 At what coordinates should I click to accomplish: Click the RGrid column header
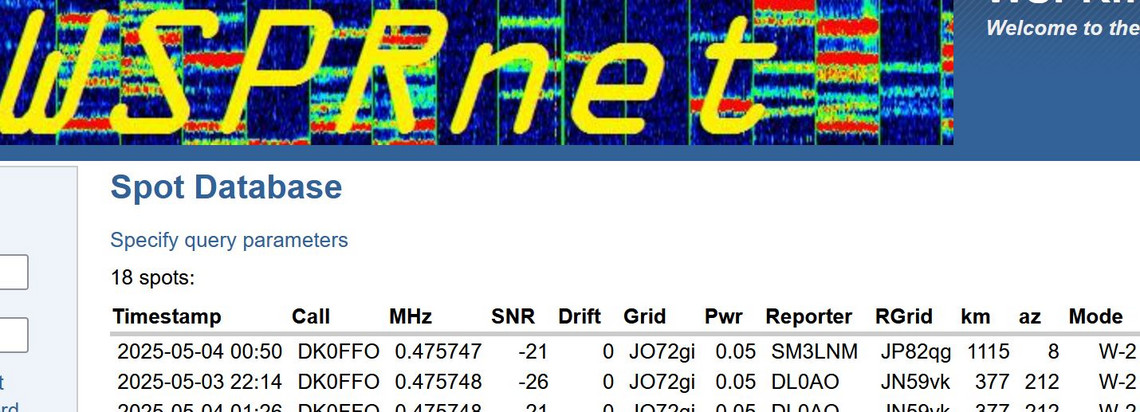[x=904, y=317]
